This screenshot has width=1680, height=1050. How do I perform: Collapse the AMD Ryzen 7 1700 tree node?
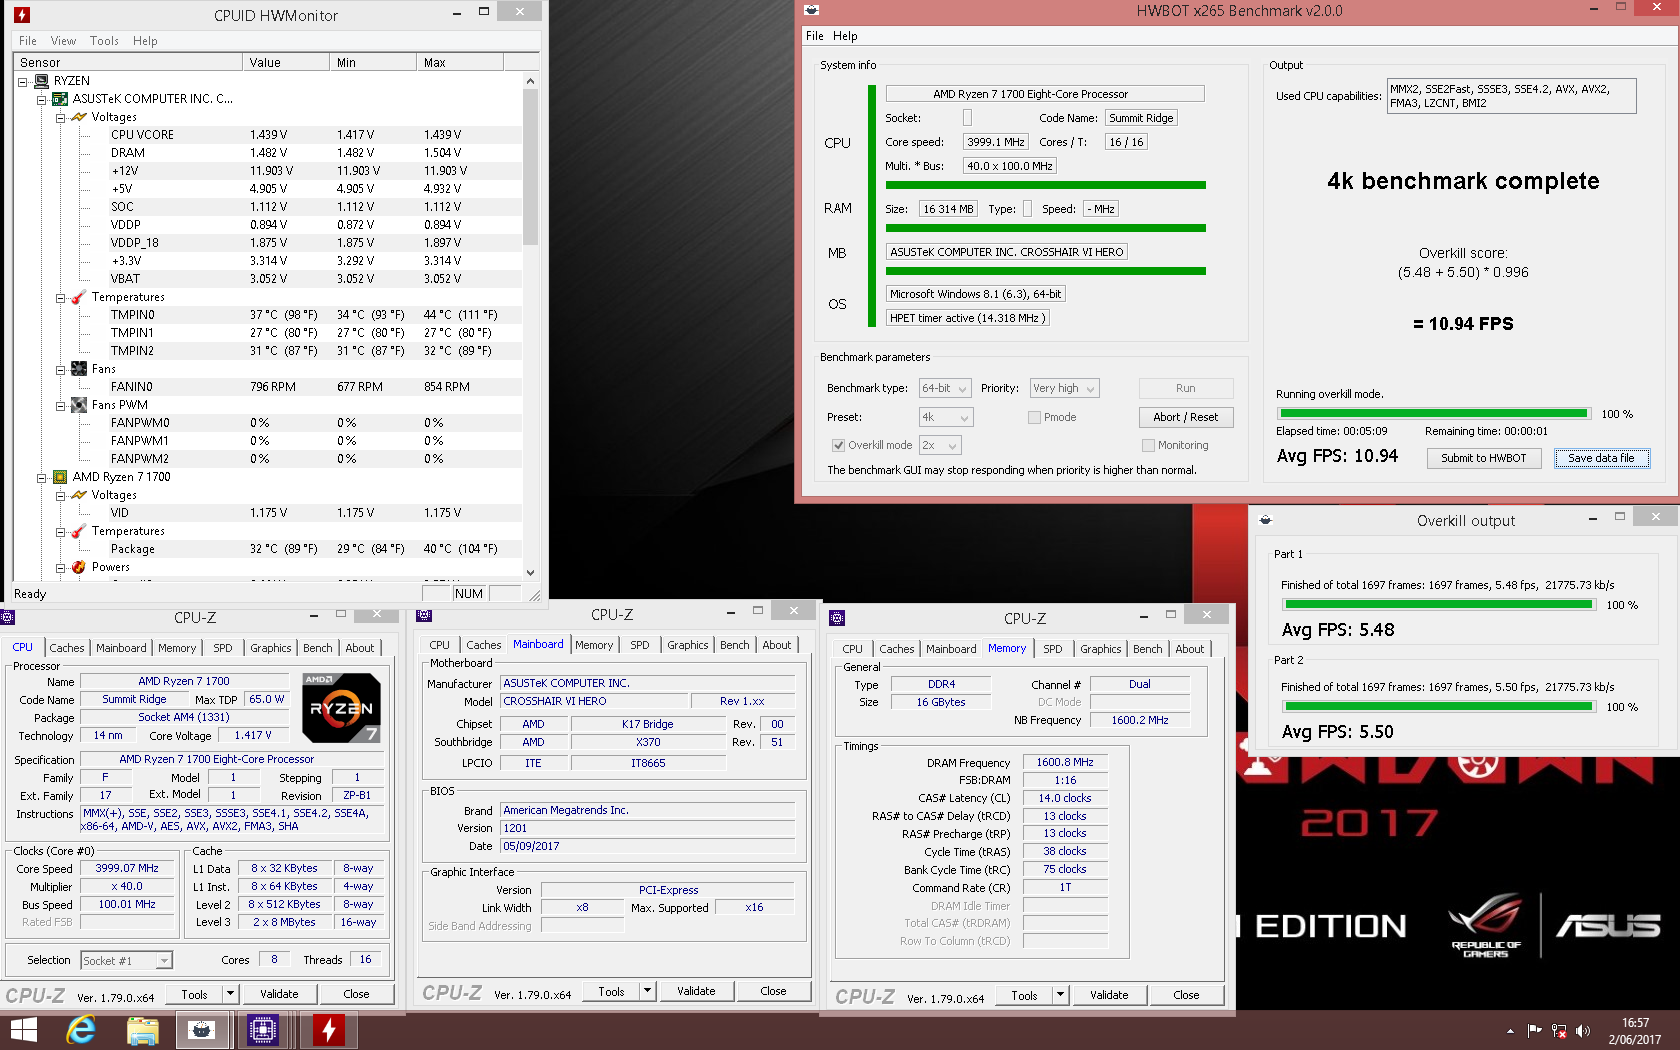tap(41, 478)
